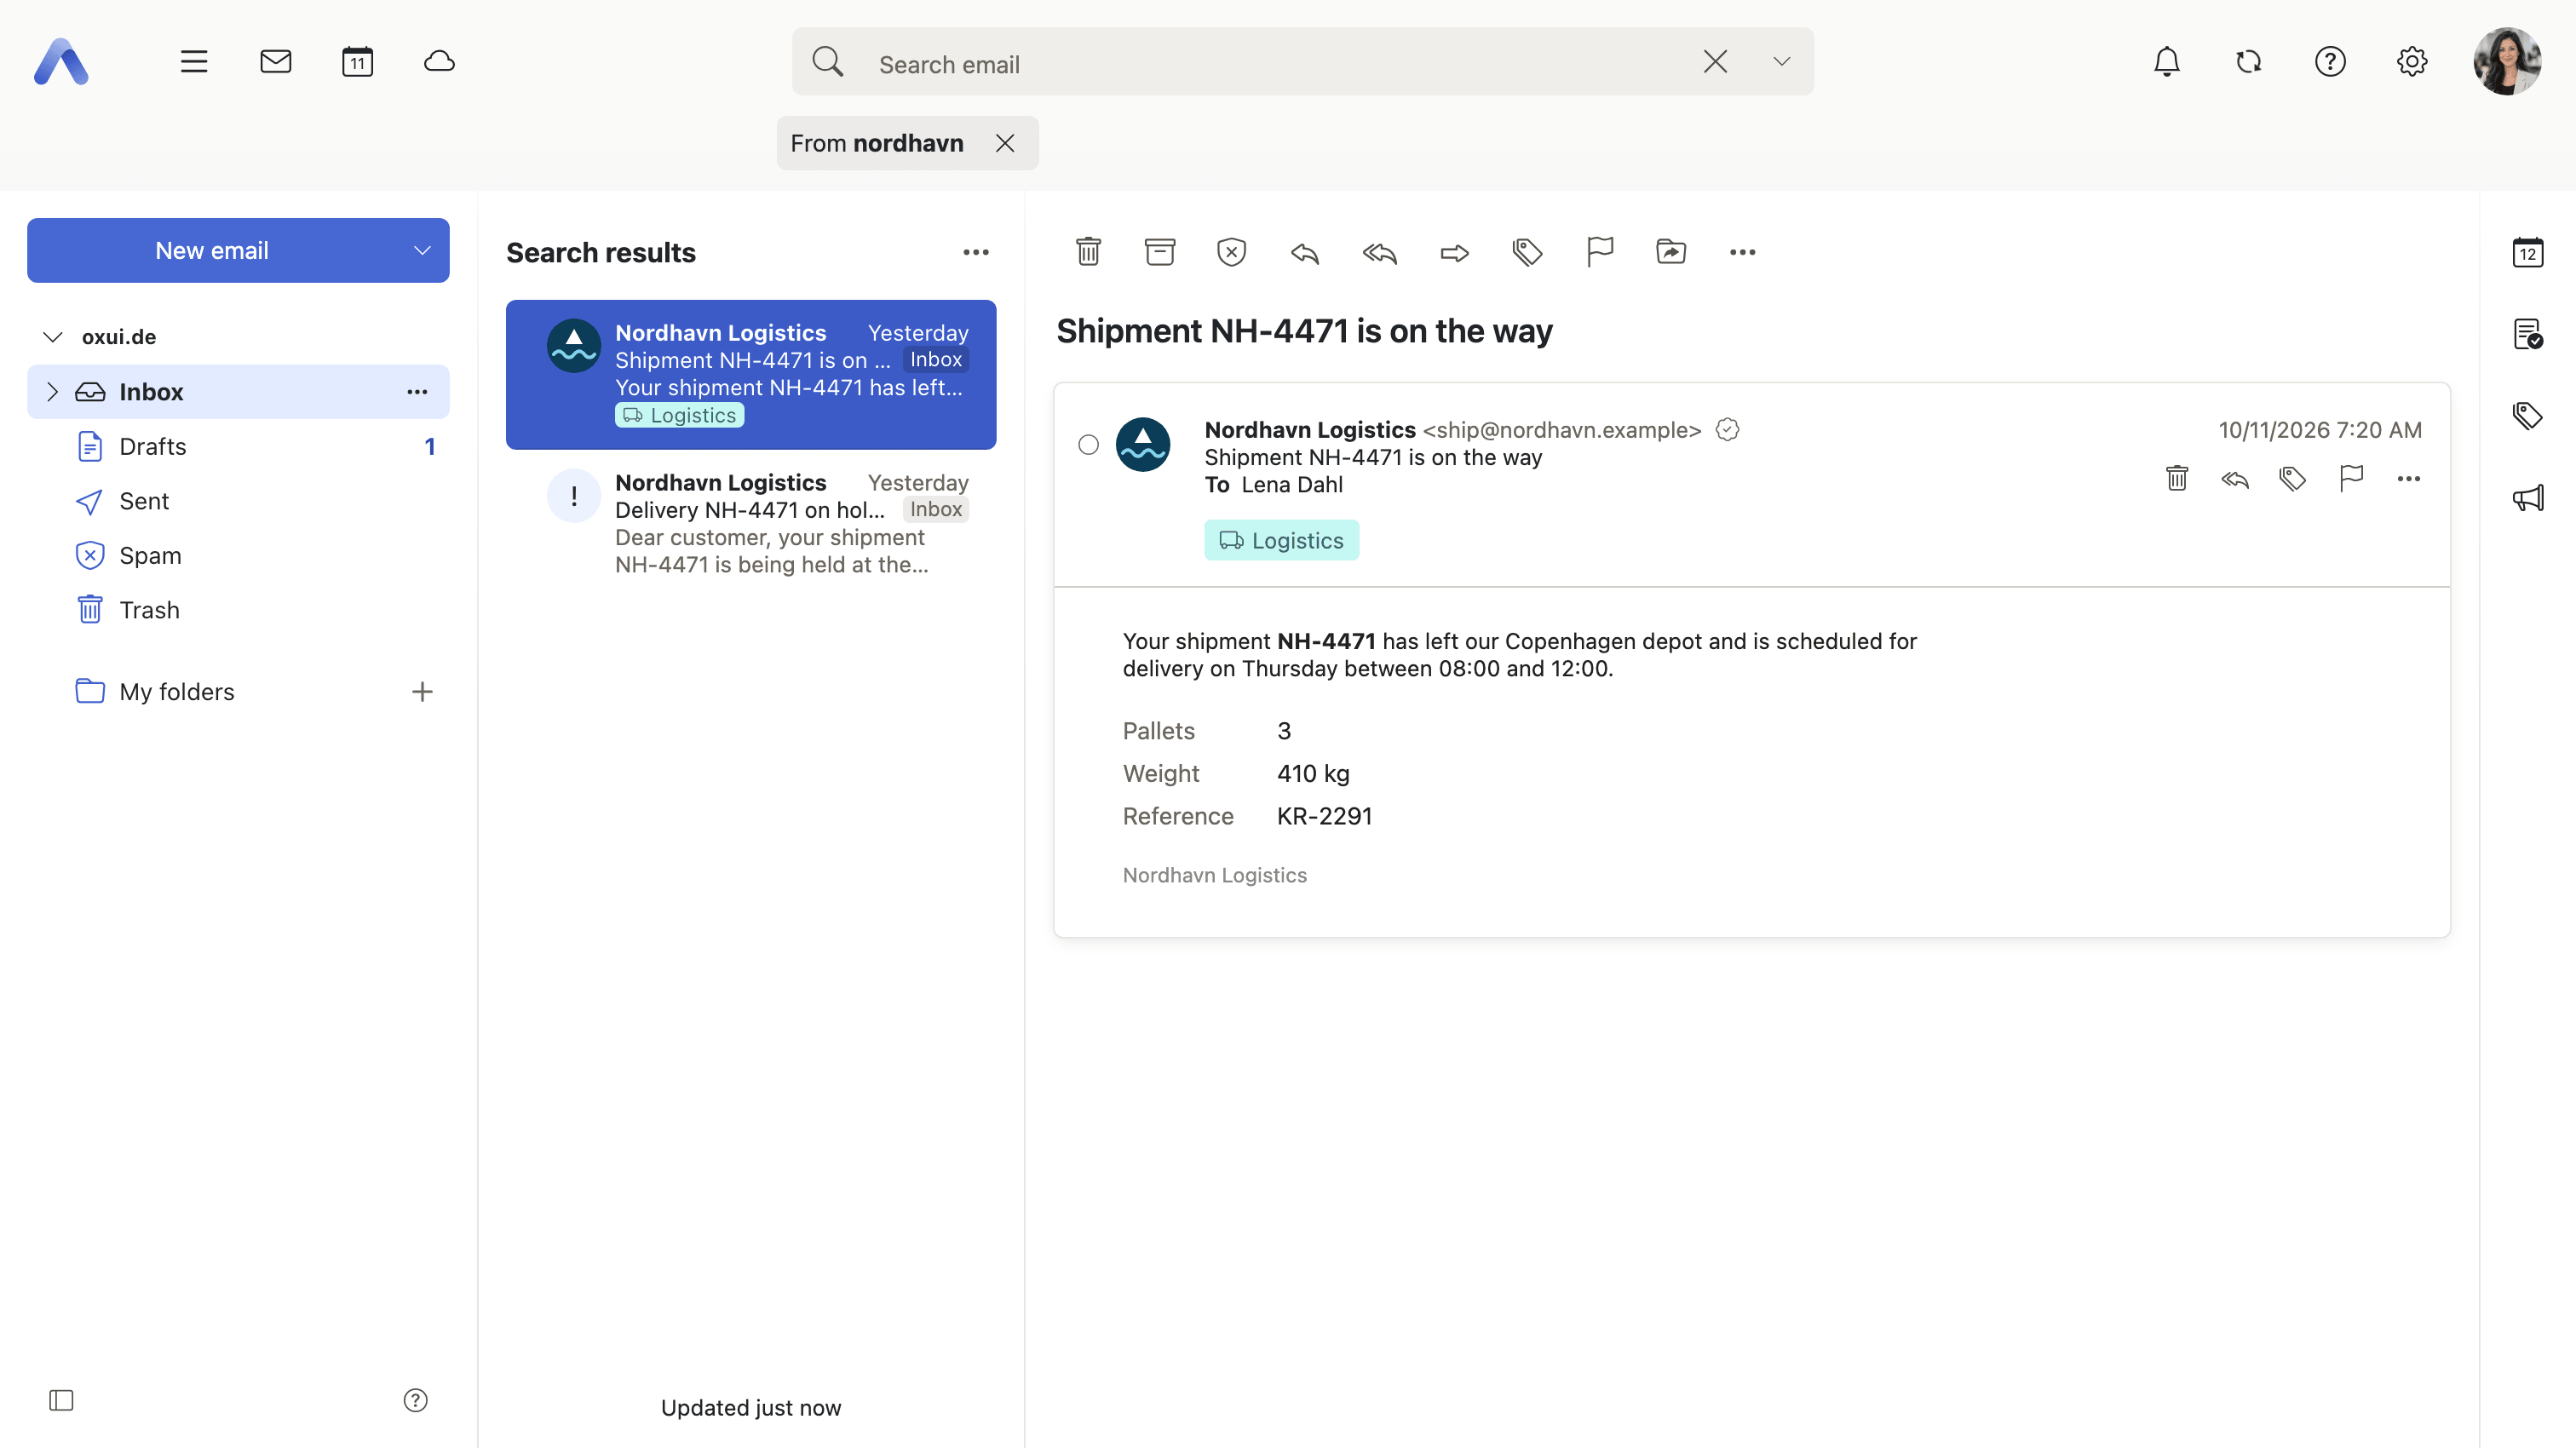The width and height of the screenshot is (2576, 1448).
Task: Open the Search results more actions menu
Action: (976, 252)
